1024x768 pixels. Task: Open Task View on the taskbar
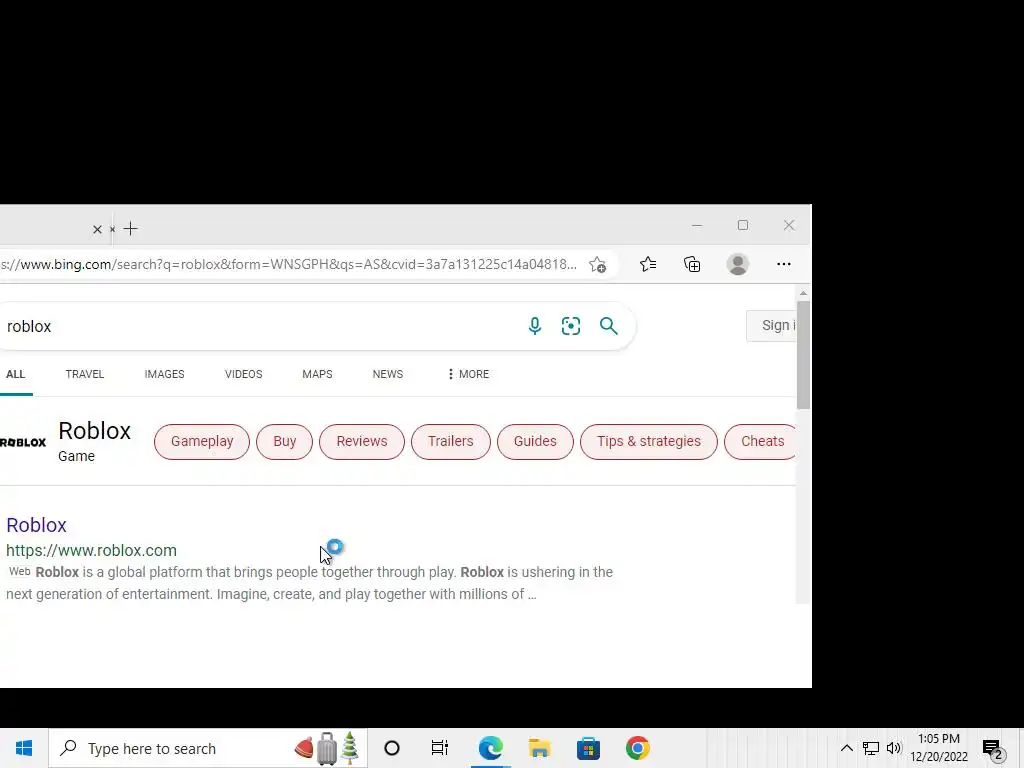[440, 748]
